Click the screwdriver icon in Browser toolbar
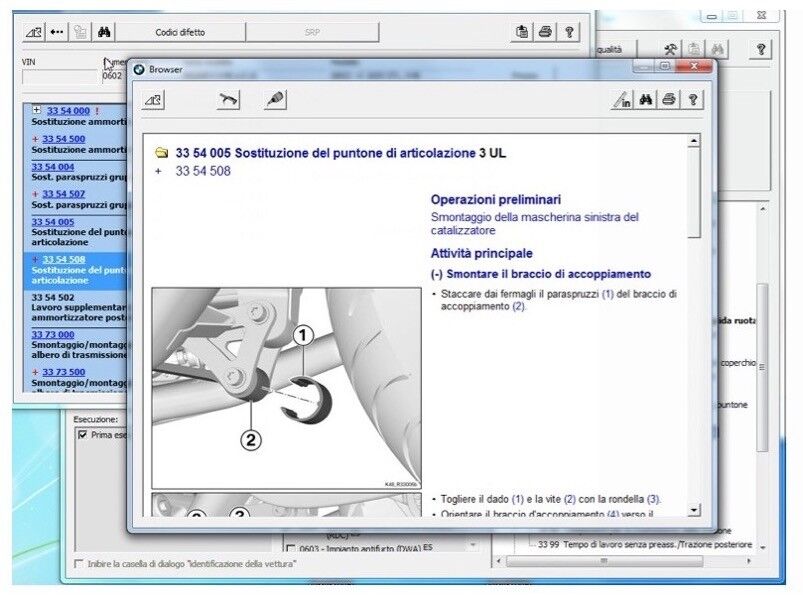 (x=275, y=100)
